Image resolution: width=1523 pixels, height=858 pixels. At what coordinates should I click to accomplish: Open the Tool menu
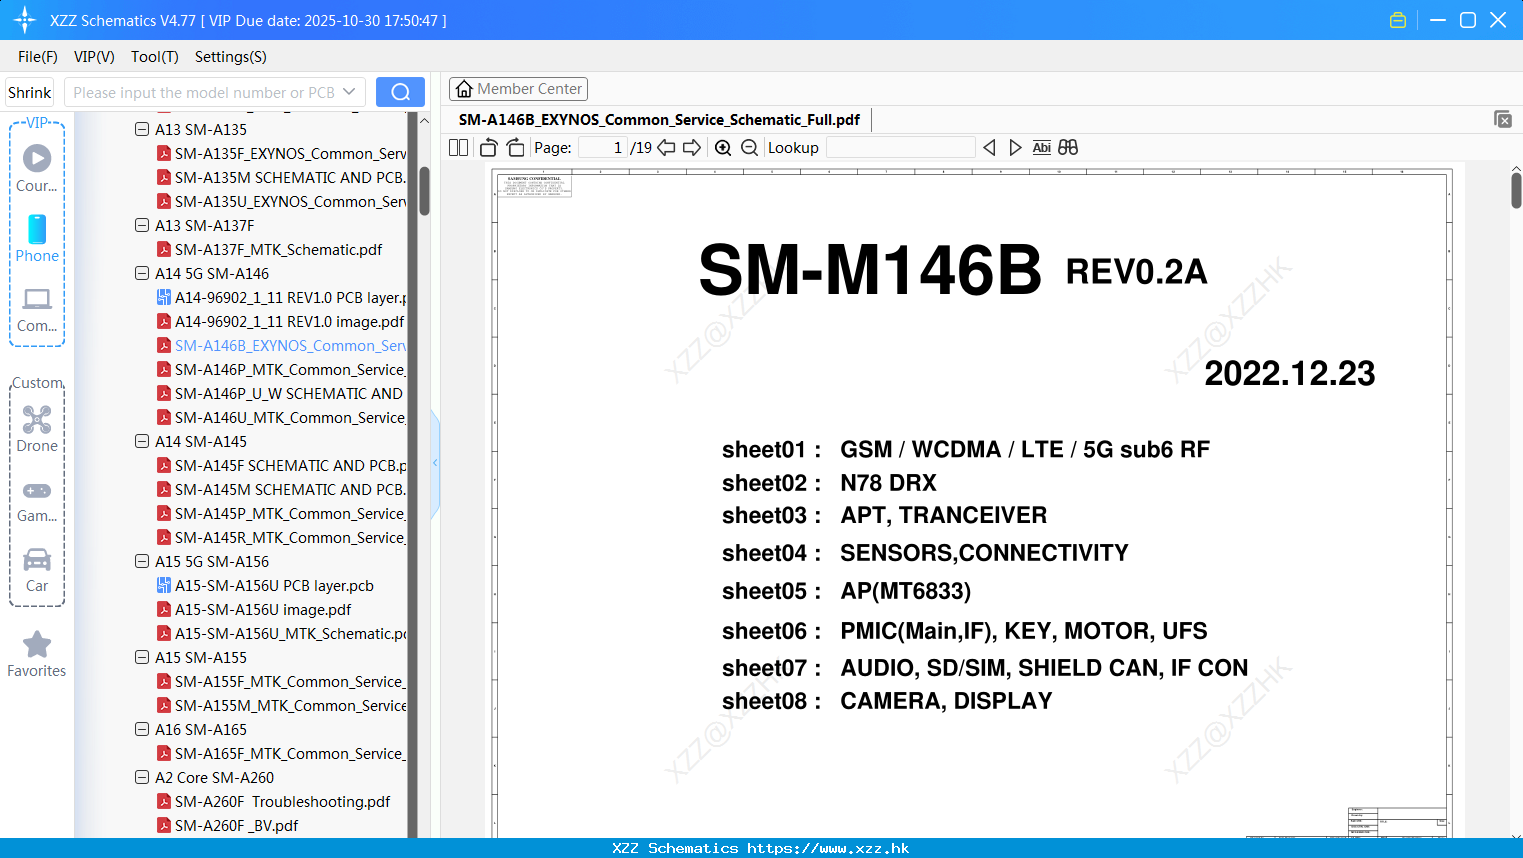pyautogui.click(x=154, y=57)
